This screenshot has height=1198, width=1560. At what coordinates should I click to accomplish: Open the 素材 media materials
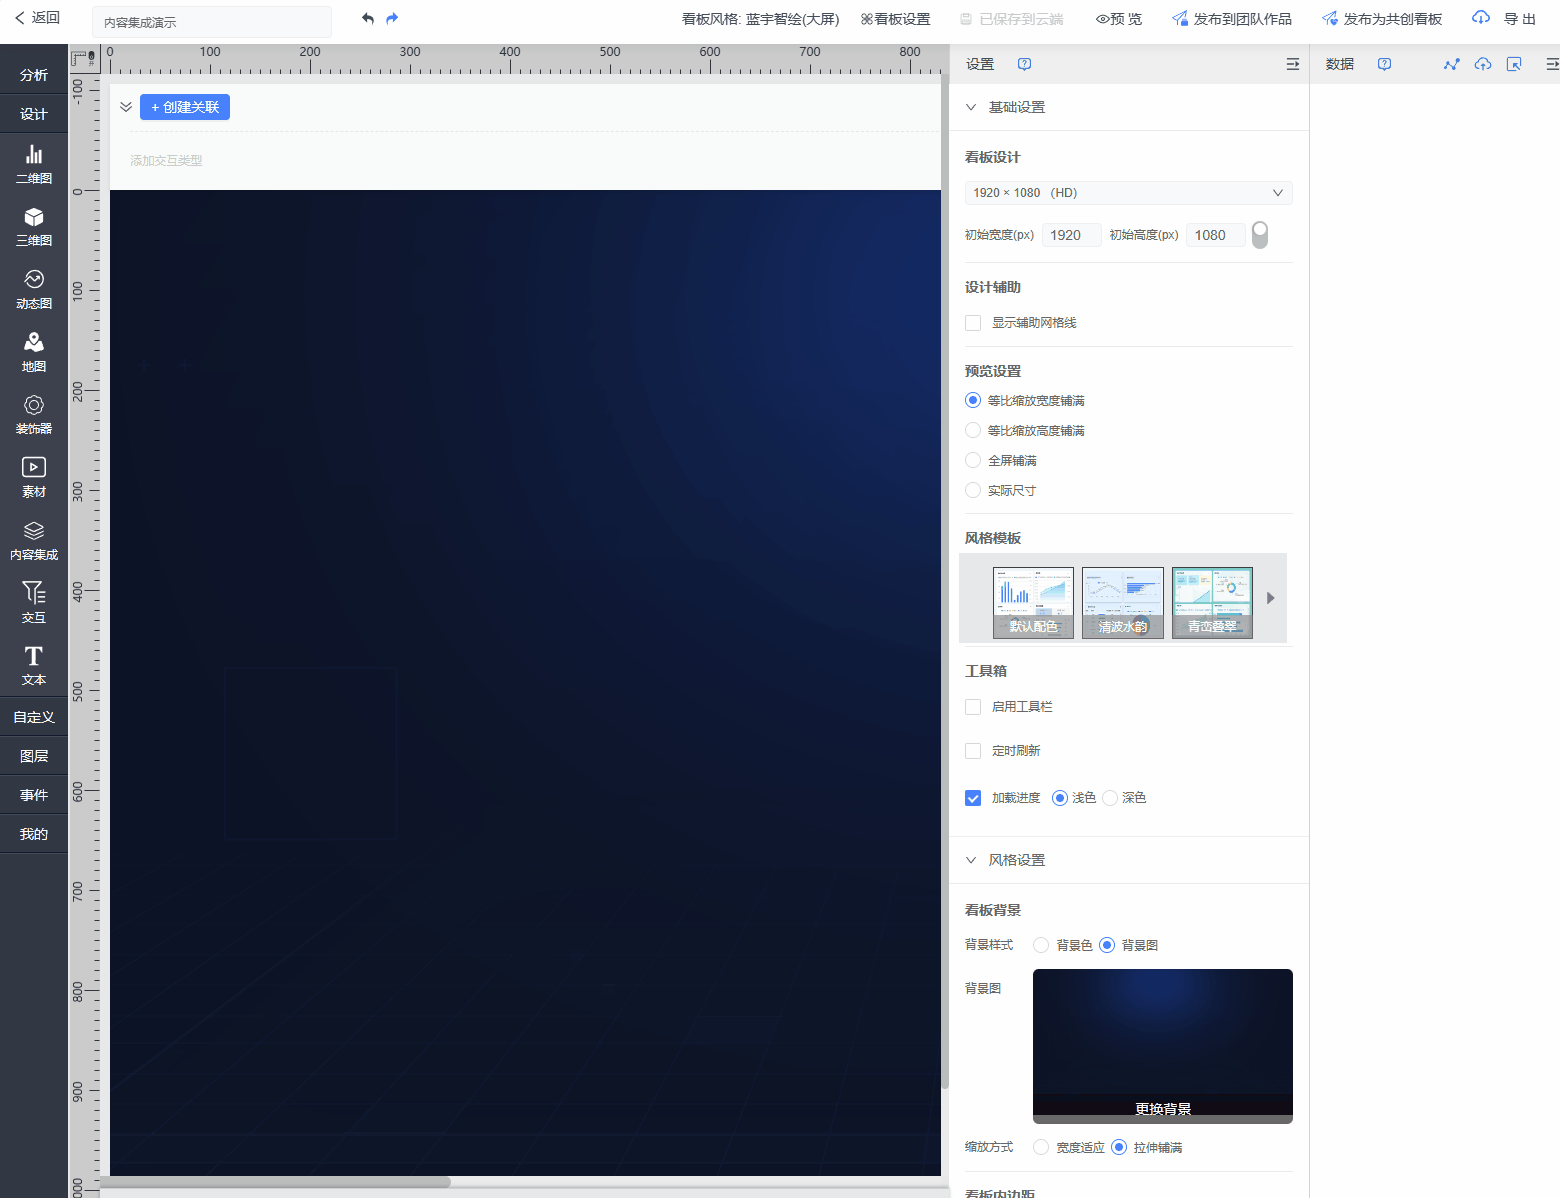tap(34, 478)
